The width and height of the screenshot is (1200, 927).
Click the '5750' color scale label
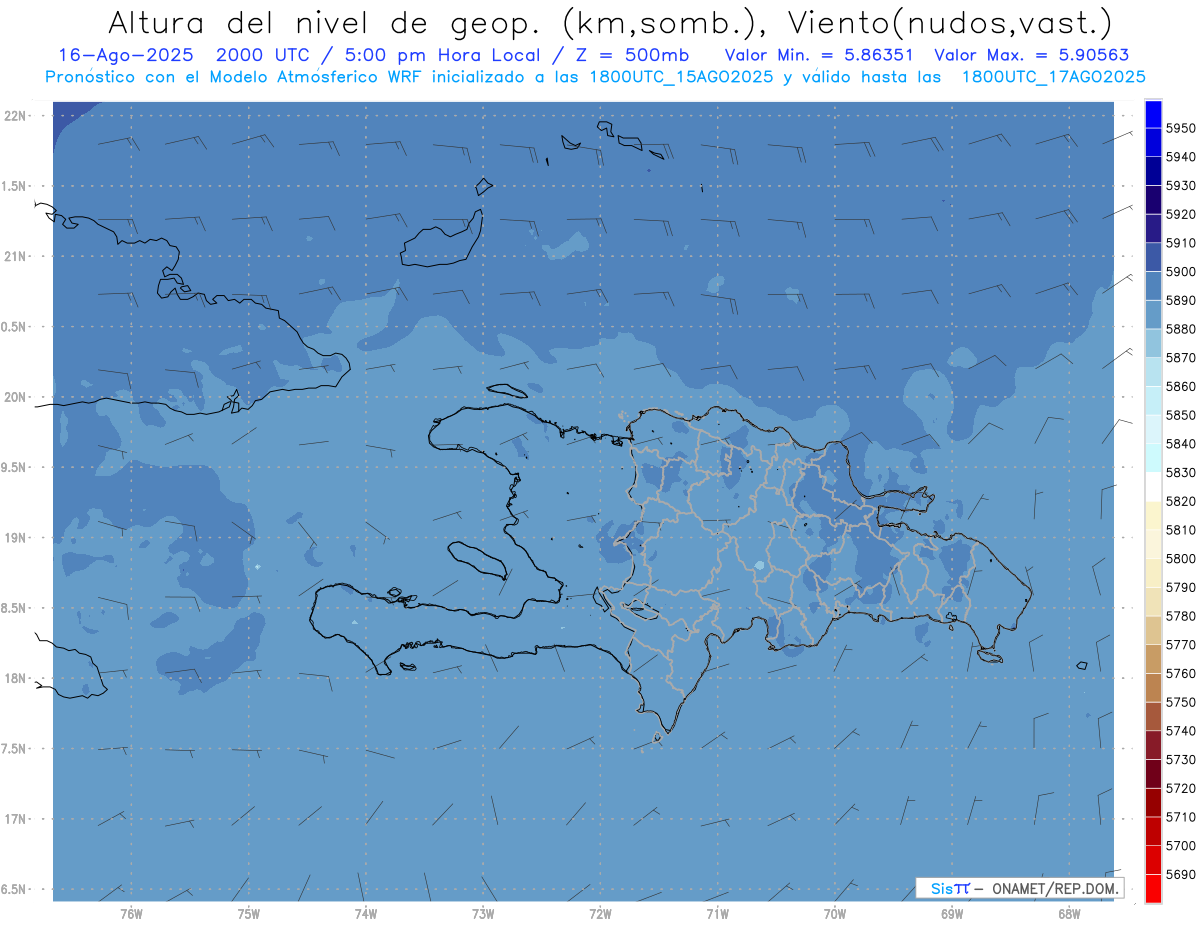1181,701
